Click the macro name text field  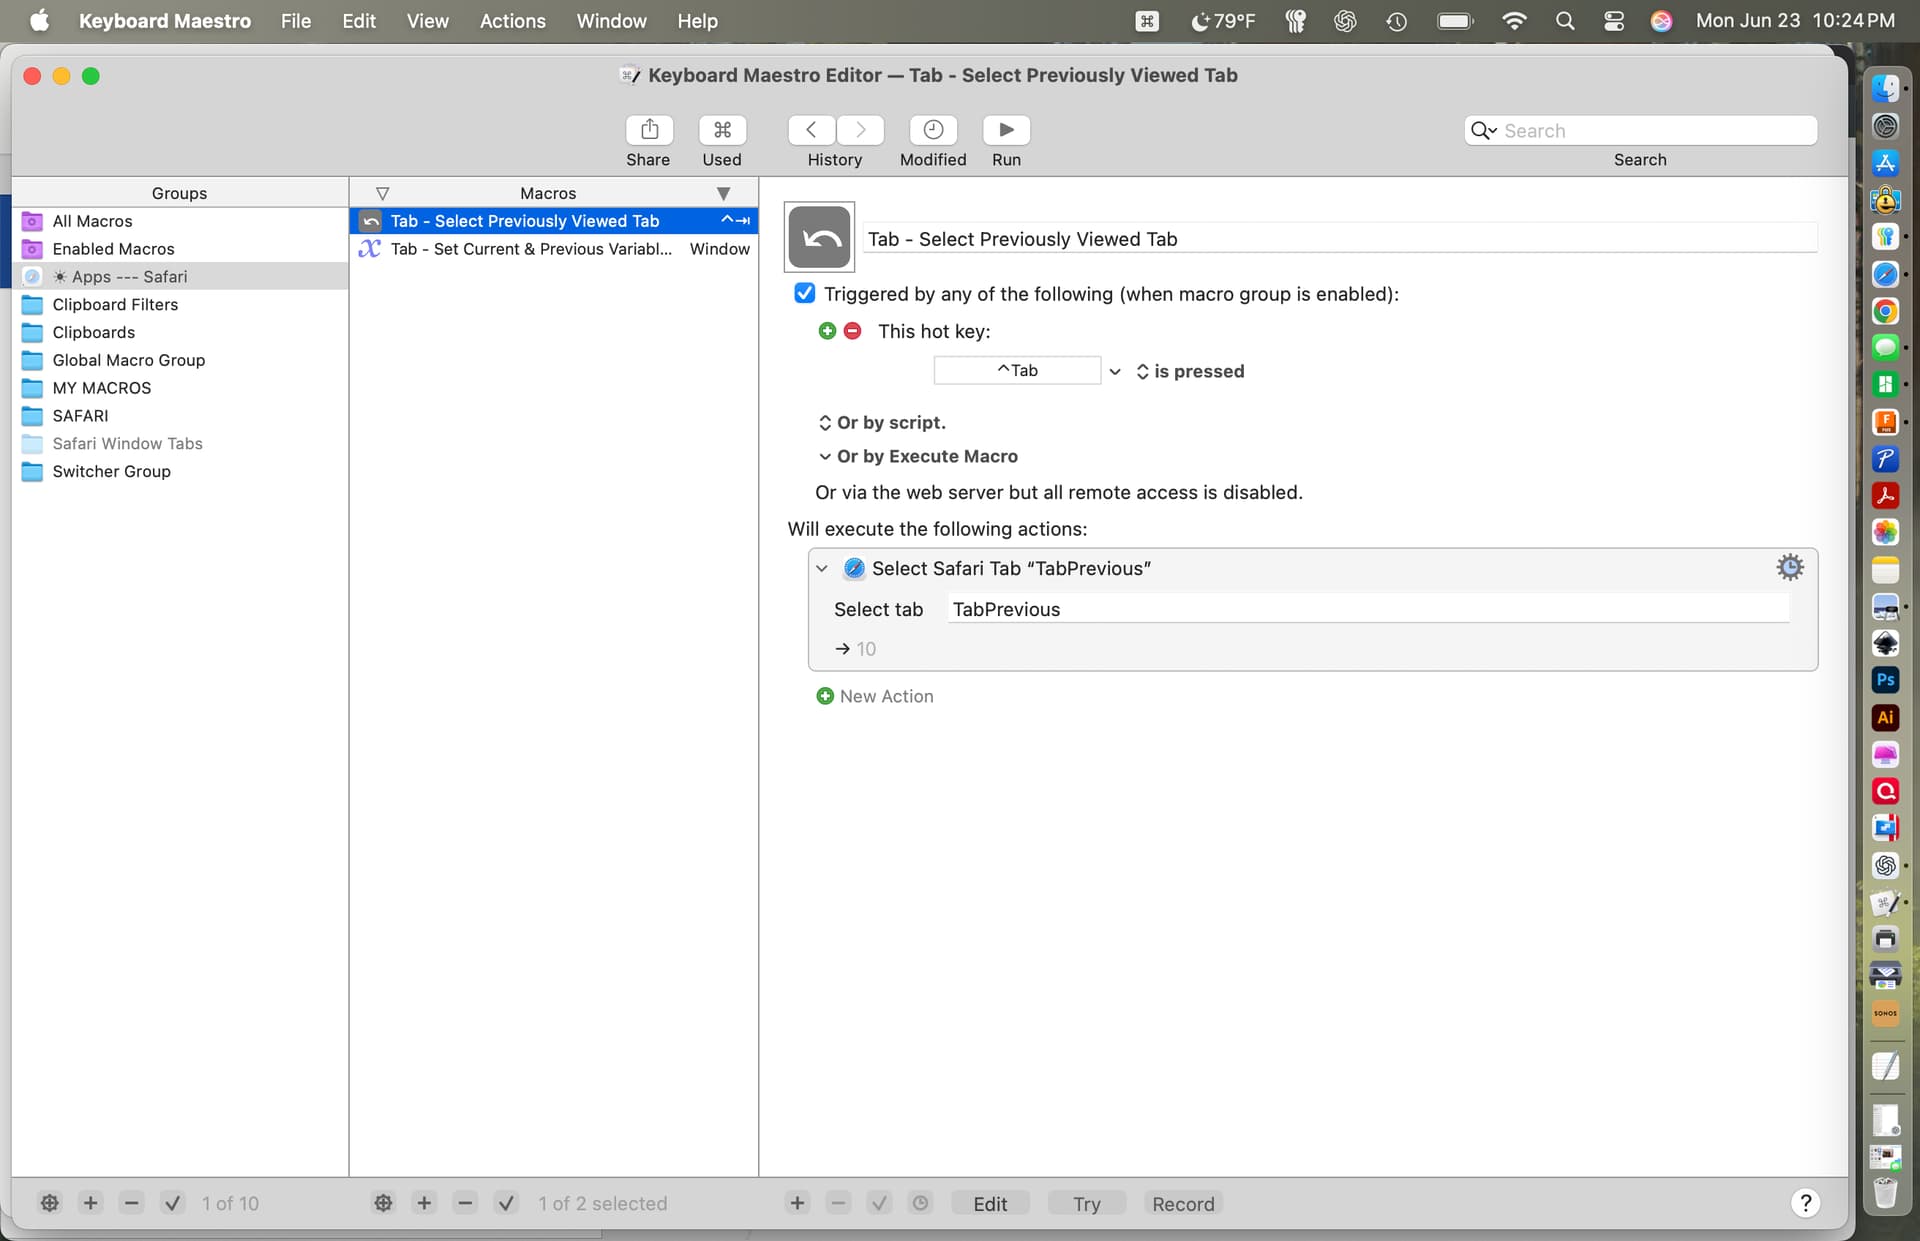(1340, 238)
